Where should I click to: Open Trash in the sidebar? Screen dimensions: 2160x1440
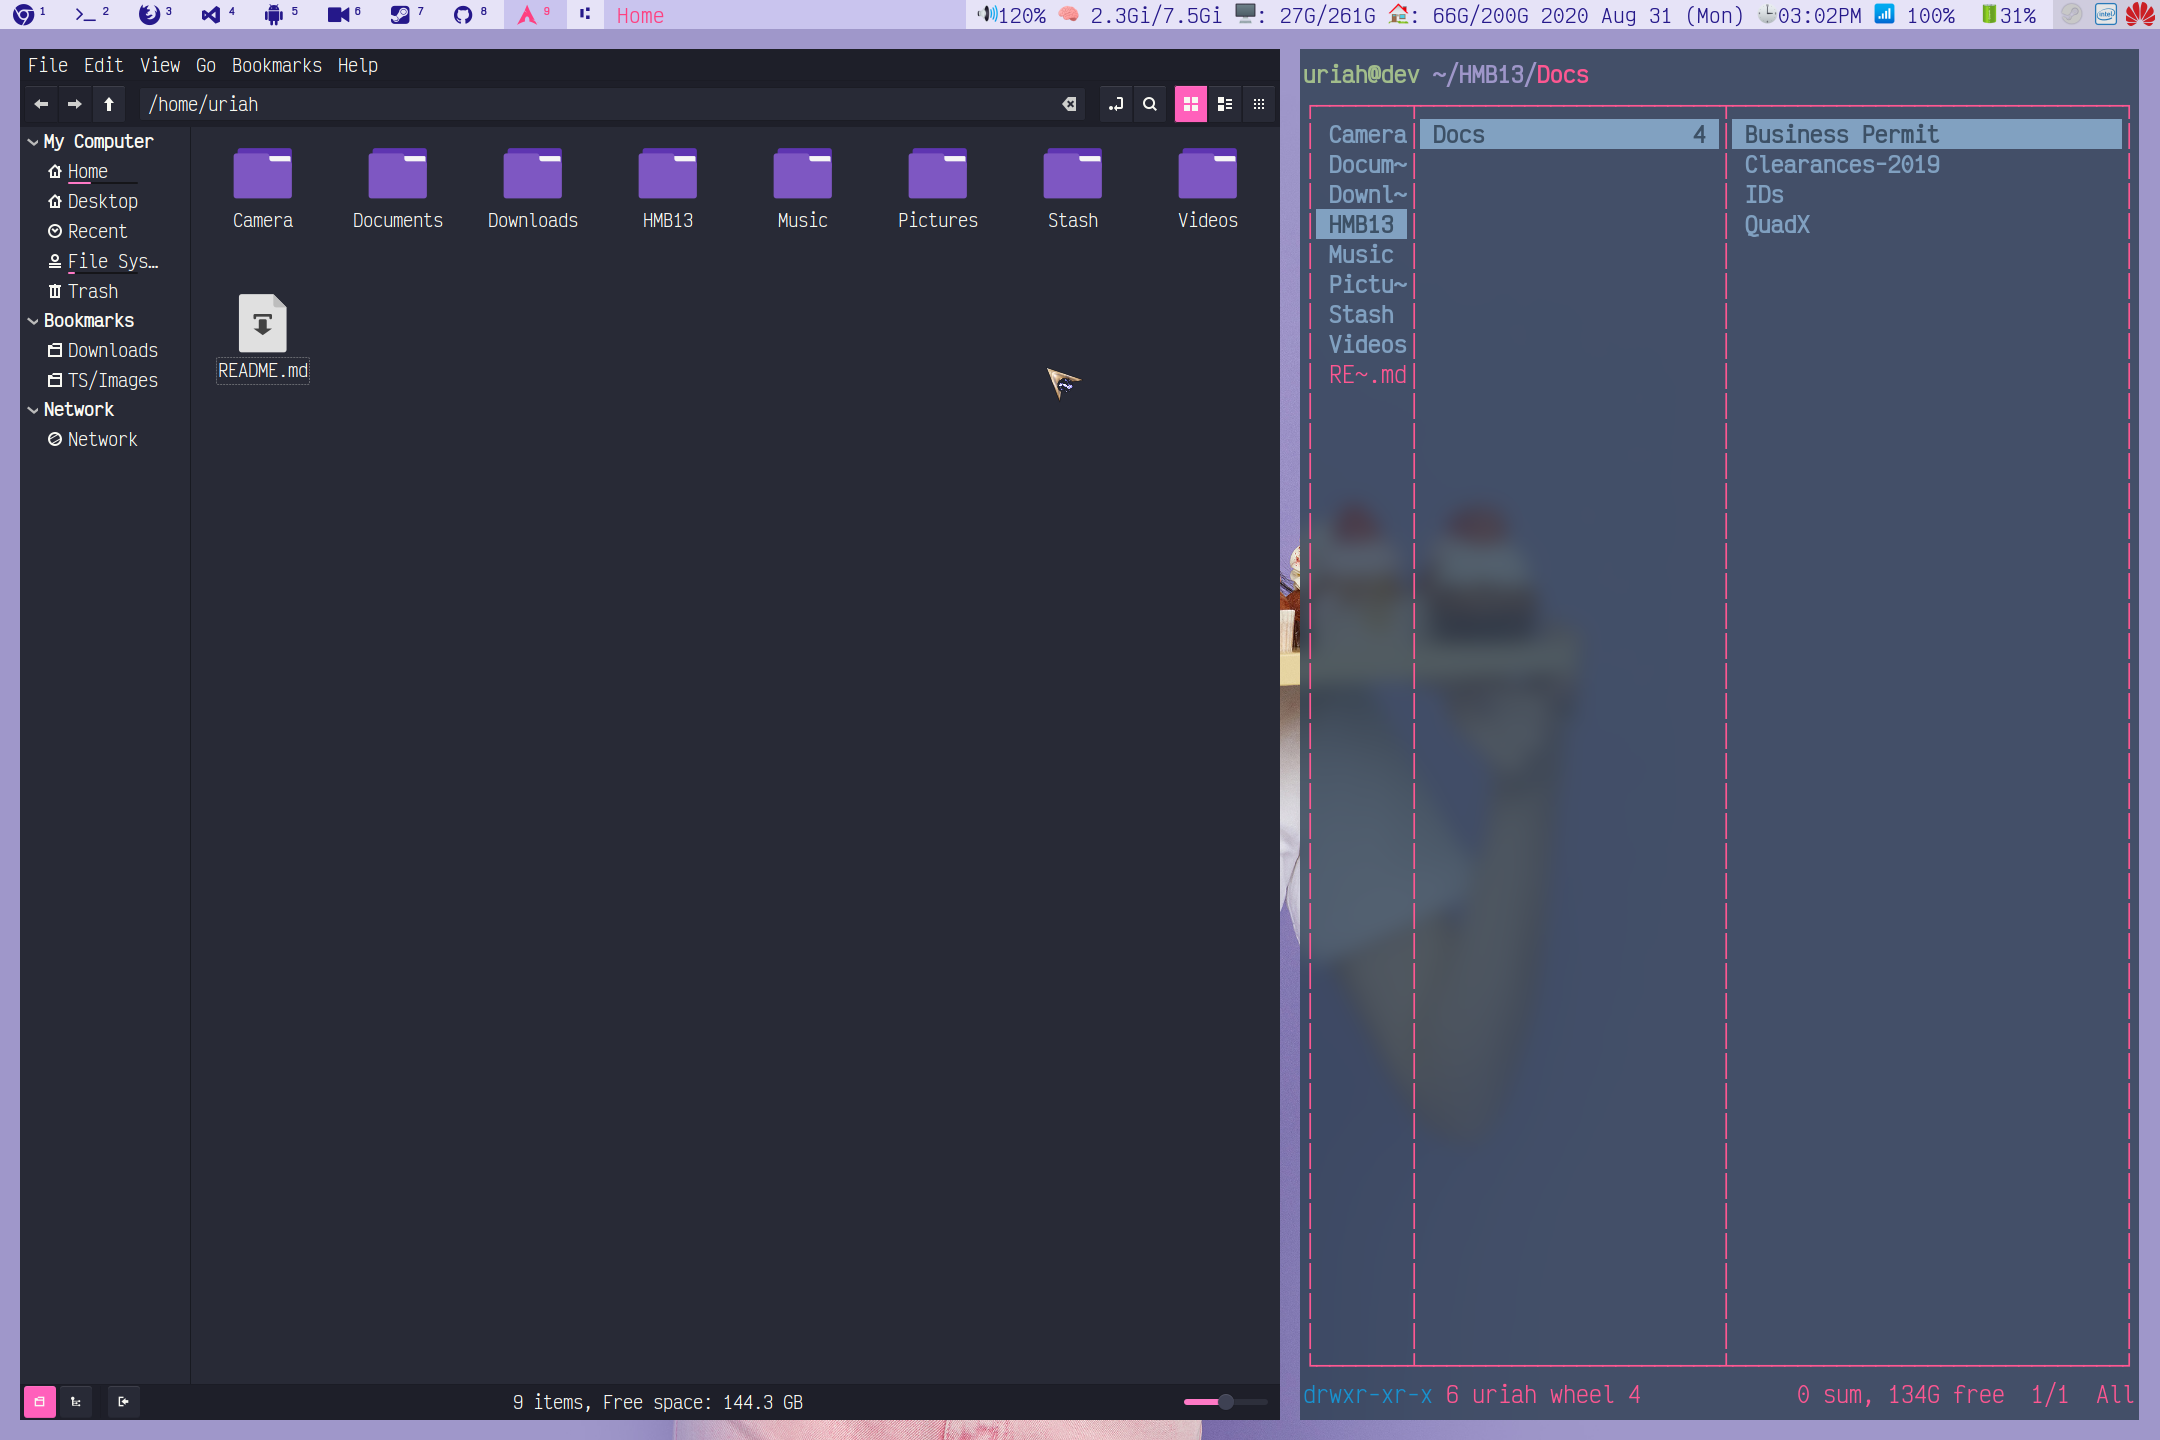93,291
